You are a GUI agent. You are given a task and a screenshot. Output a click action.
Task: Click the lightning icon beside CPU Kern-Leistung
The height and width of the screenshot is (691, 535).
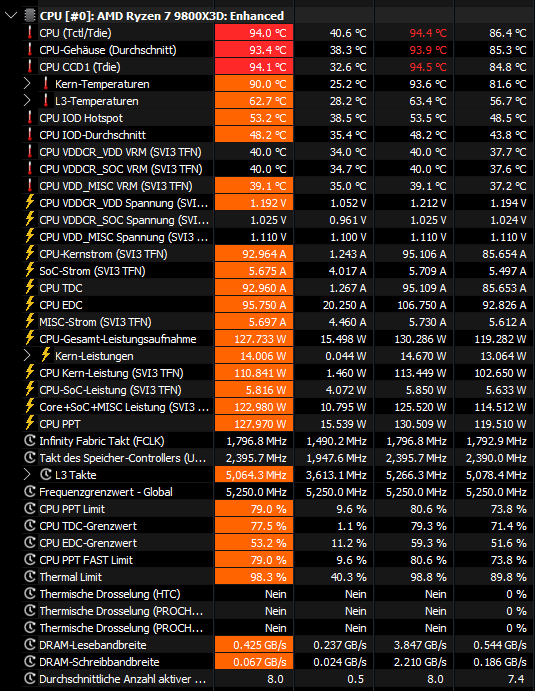[30, 372]
